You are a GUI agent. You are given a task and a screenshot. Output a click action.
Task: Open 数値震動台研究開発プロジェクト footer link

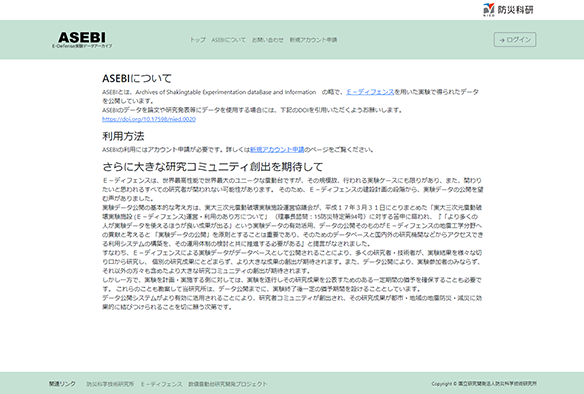click(228, 384)
